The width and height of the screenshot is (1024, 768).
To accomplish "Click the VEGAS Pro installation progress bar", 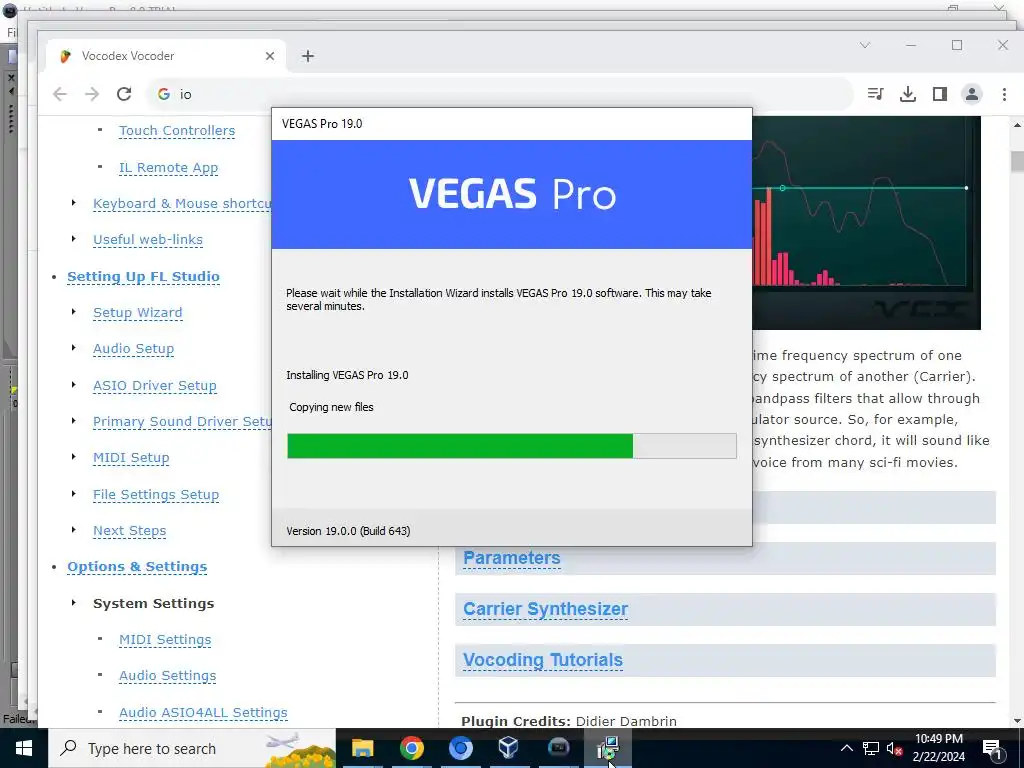I will 511,446.
